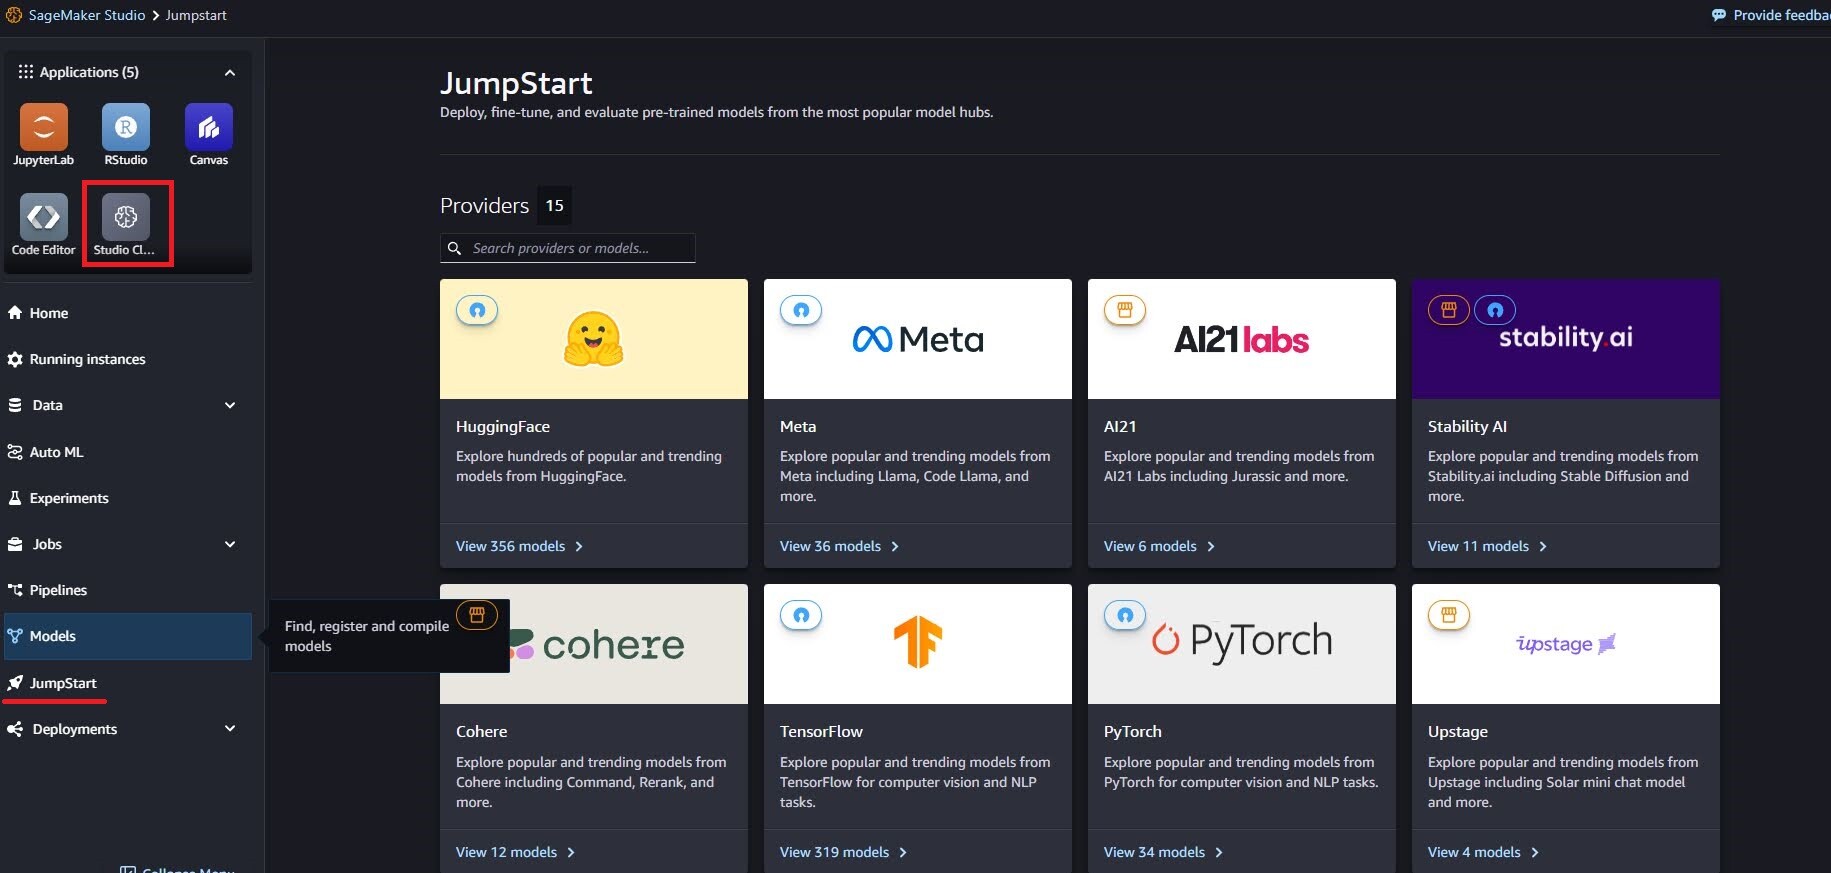This screenshot has height=873, width=1831.
Task: Click the HuggingFace emoji logo
Action: click(593, 339)
